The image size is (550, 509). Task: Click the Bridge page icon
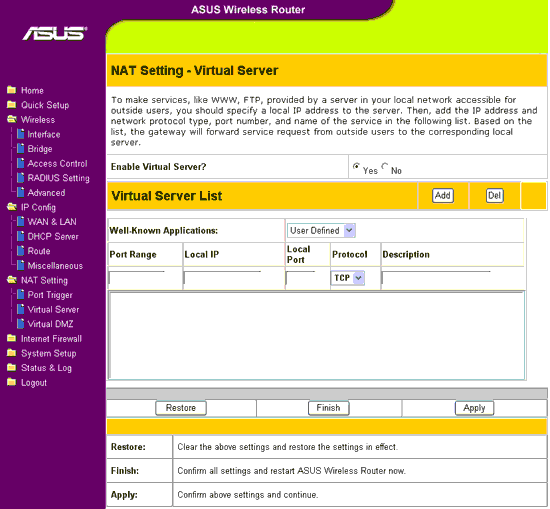click(21, 149)
